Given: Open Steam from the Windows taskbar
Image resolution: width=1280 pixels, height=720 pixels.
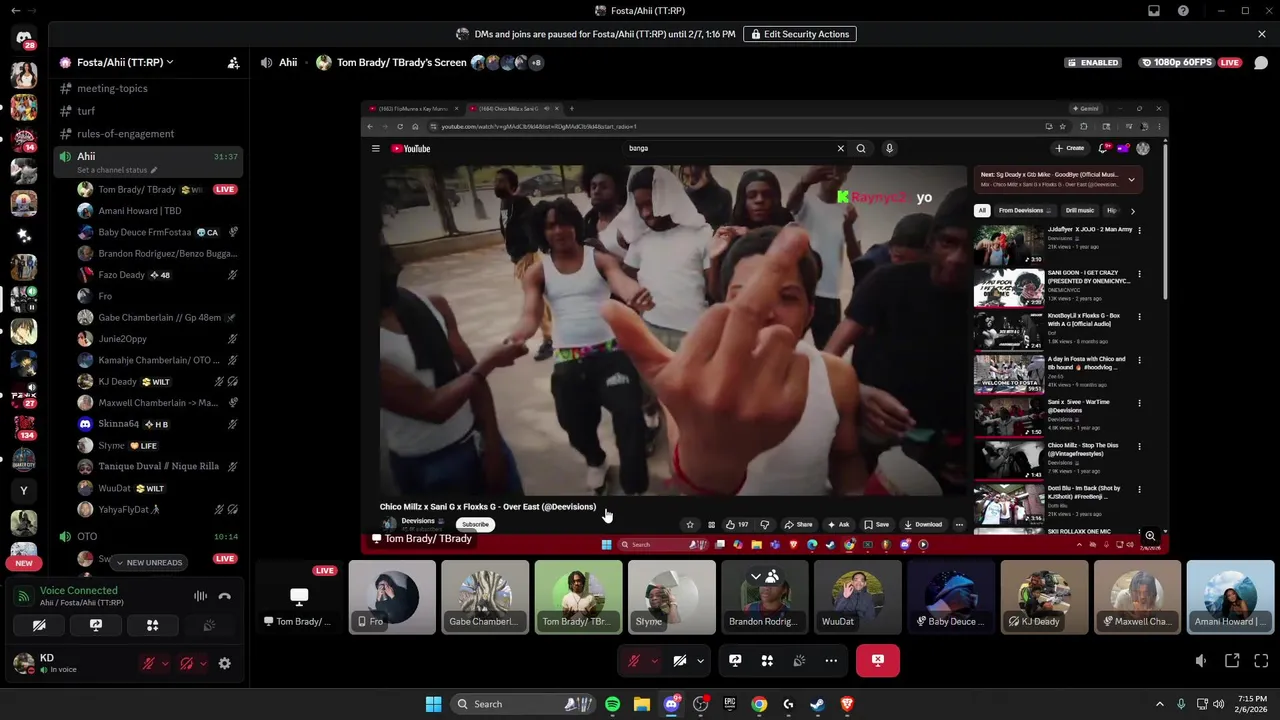Looking at the screenshot, I should click(x=817, y=704).
